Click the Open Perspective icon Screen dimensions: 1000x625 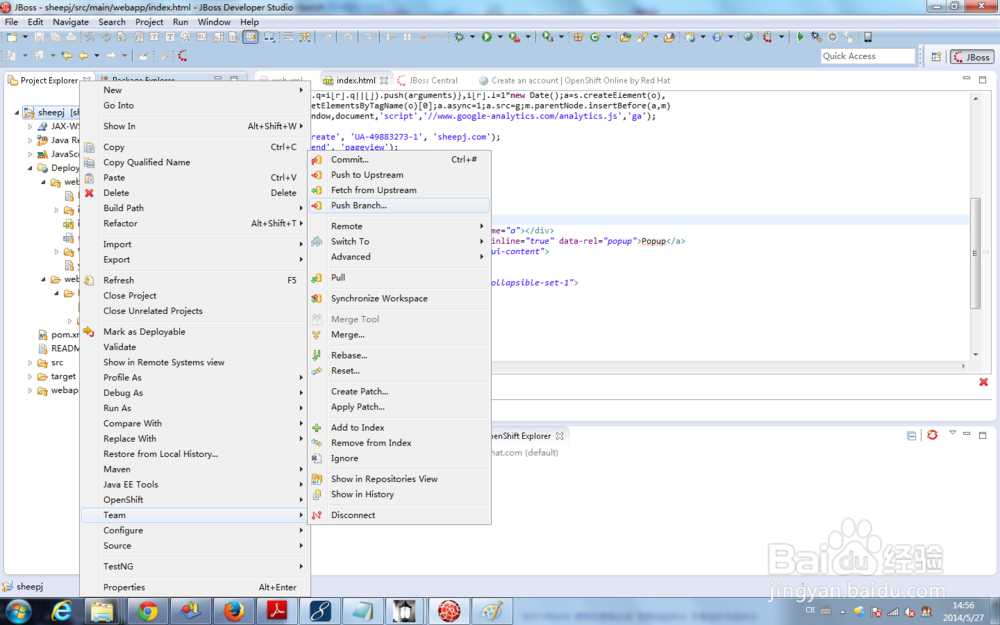pos(936,57)
